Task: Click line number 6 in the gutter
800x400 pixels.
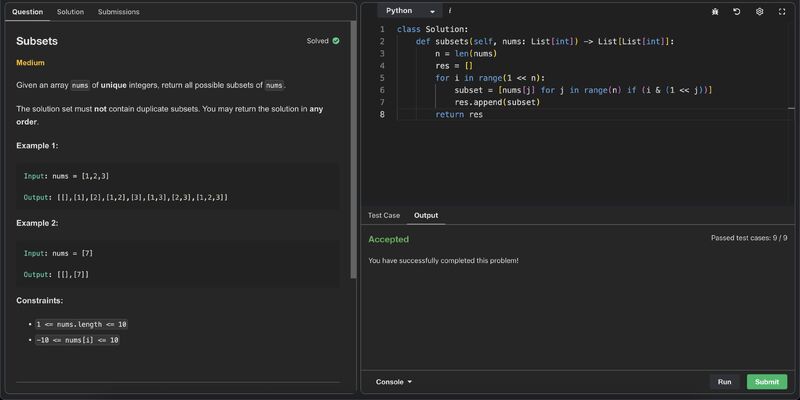Action: click(x=382, y=90)
